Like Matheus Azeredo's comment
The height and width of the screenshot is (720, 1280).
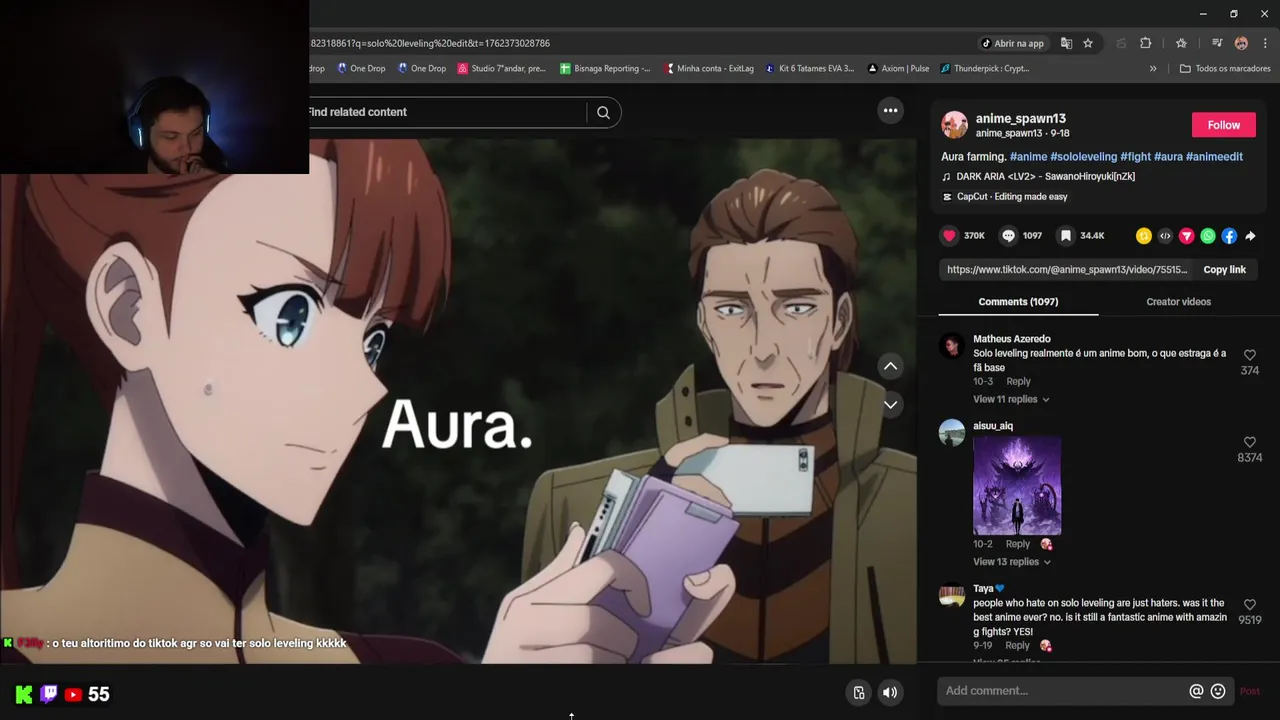[x=1249, y=355]
